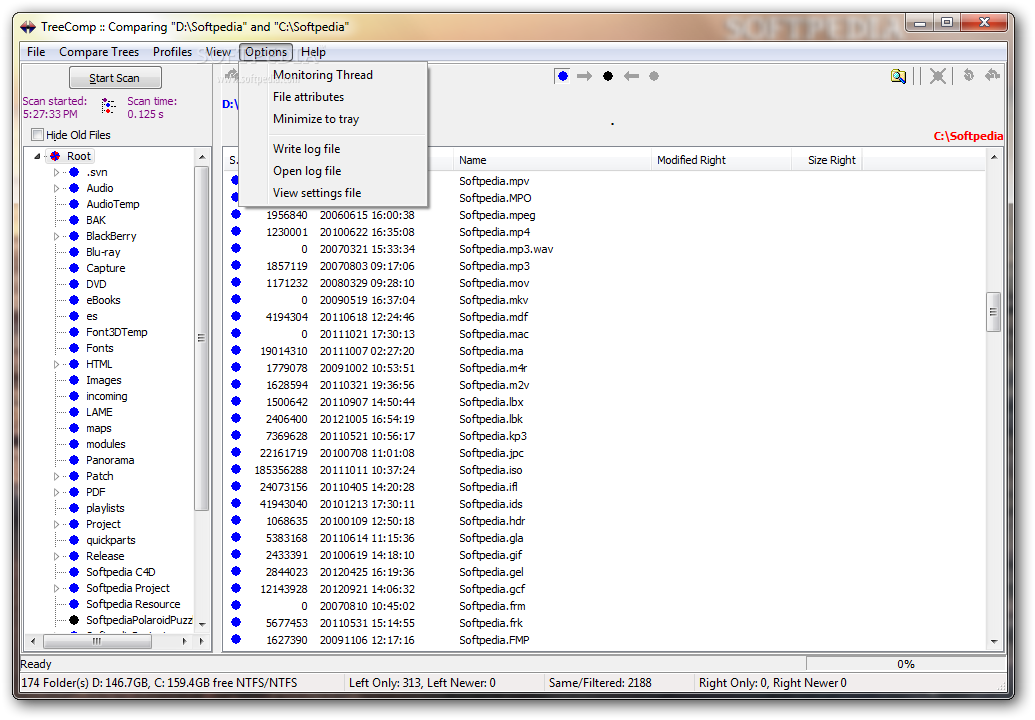This screenshot has width=1035, height=720.
Task: Collapse the Root tree node
Action: 38,156
